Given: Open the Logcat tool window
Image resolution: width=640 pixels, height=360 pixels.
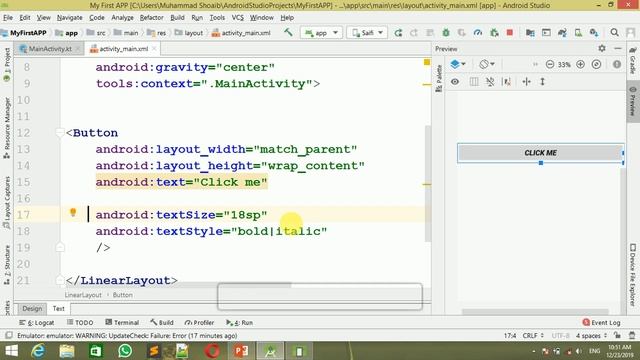Looking at the screenshot, I should point(36,322).
